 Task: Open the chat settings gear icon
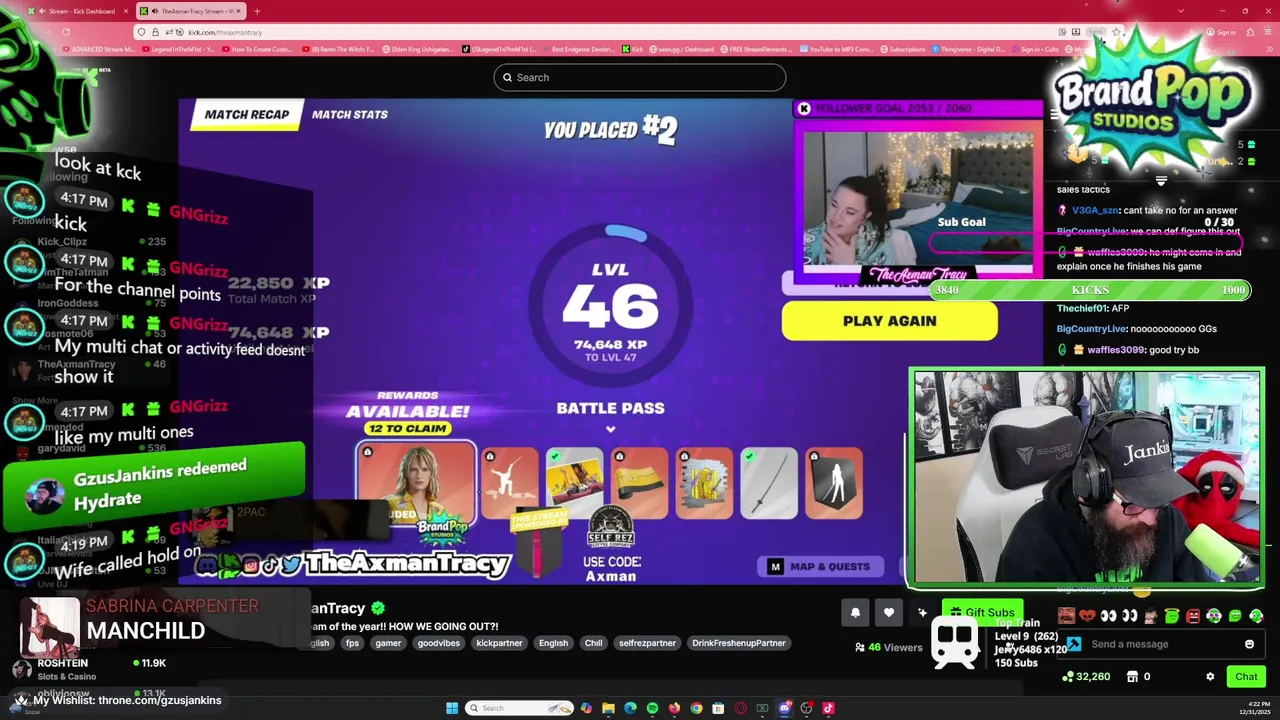click(x=1210, y=677)
